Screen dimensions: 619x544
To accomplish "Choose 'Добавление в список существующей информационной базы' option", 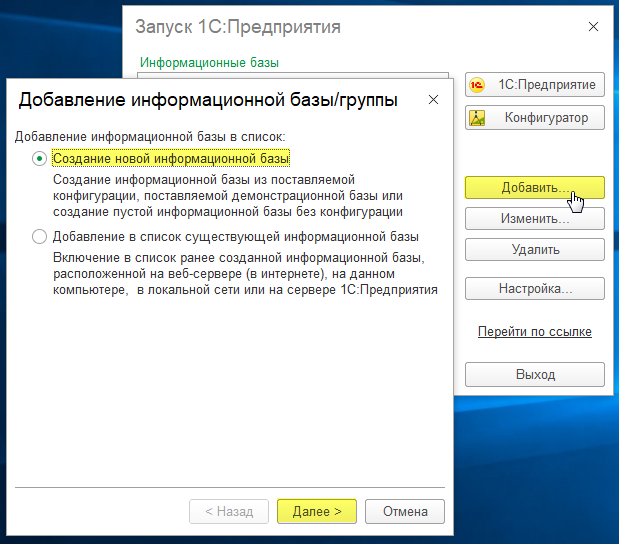I will coord(39,237).
